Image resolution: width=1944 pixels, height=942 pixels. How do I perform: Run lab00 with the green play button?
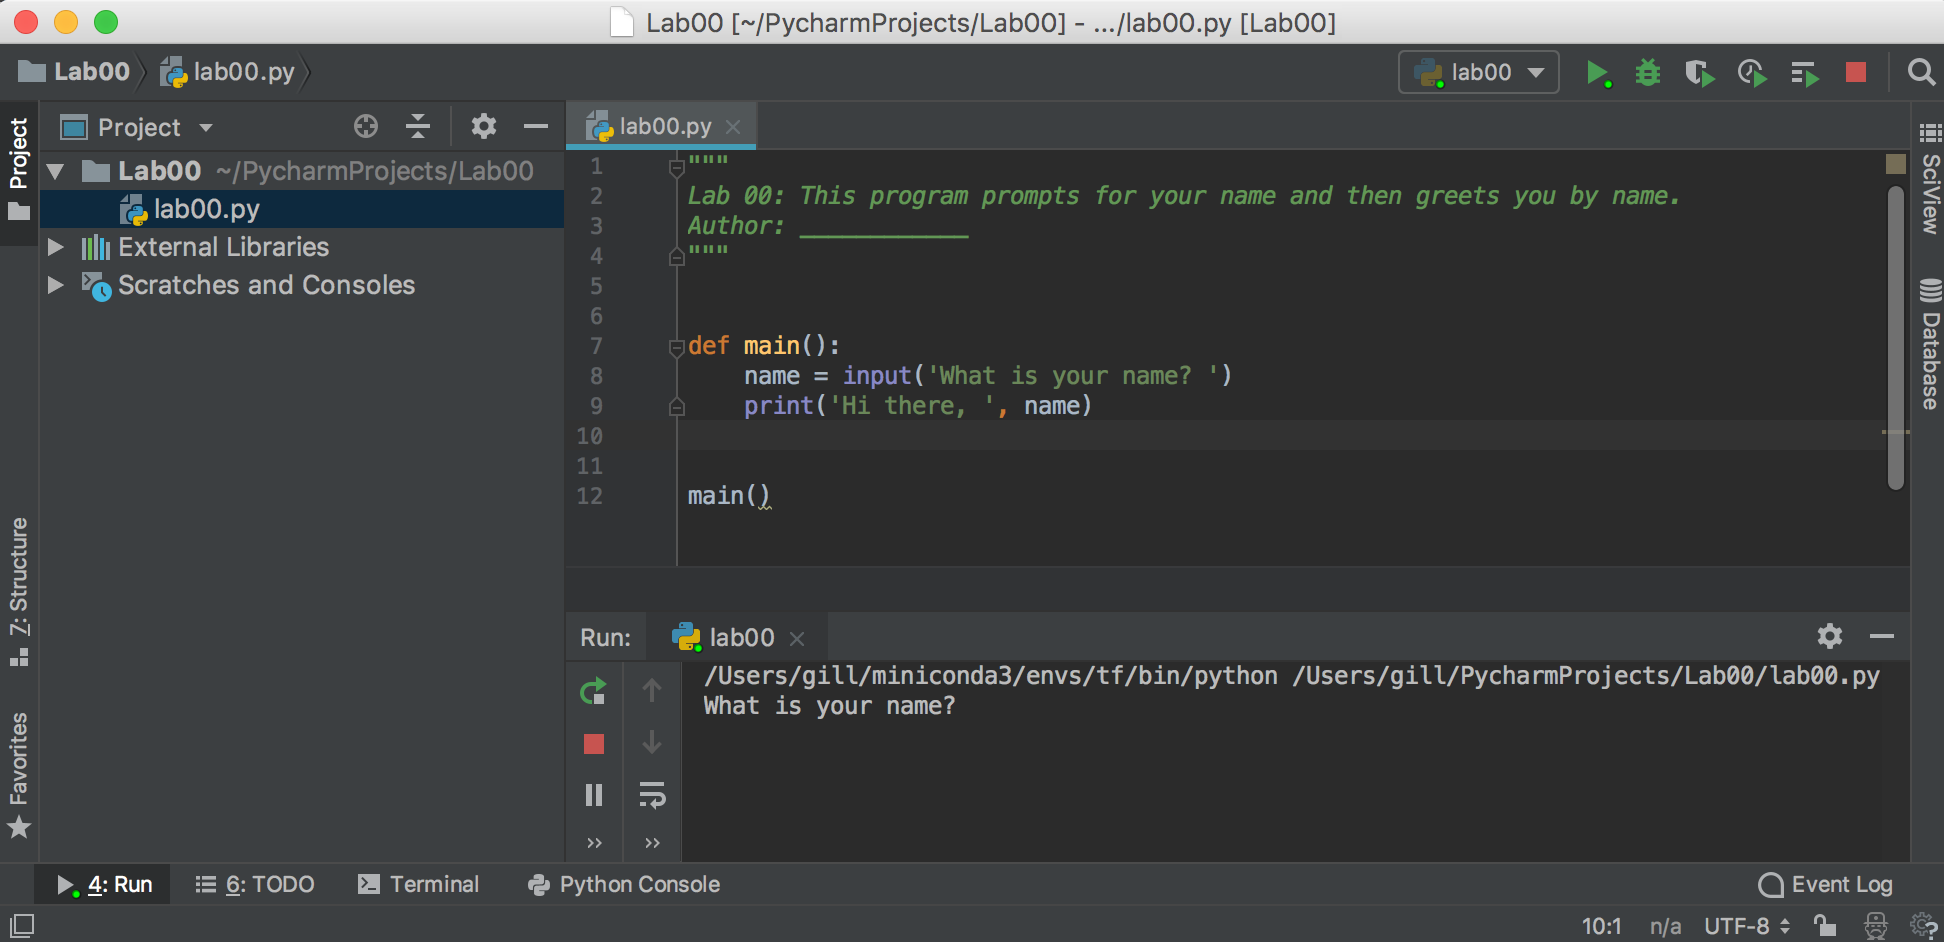(x=1597, y=73)
